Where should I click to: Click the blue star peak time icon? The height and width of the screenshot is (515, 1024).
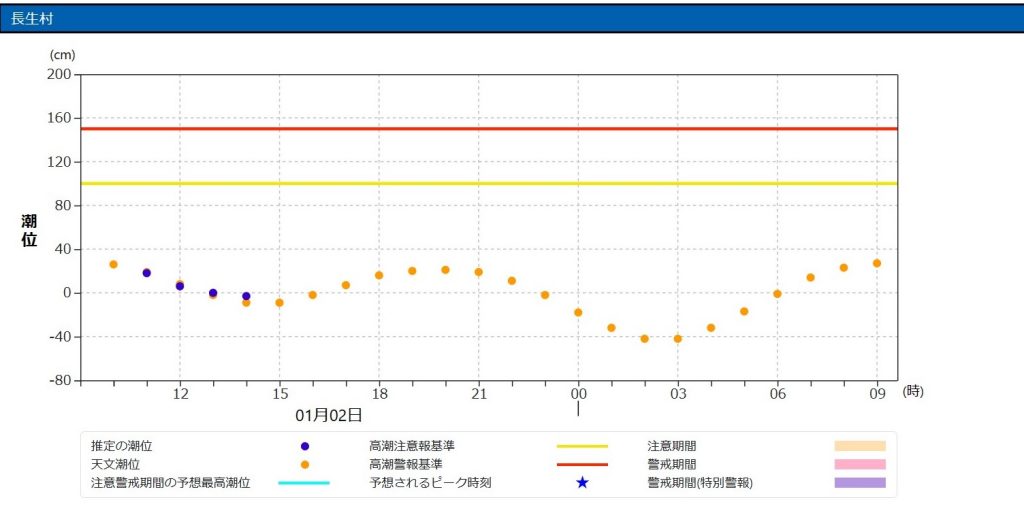coord(583,483)
